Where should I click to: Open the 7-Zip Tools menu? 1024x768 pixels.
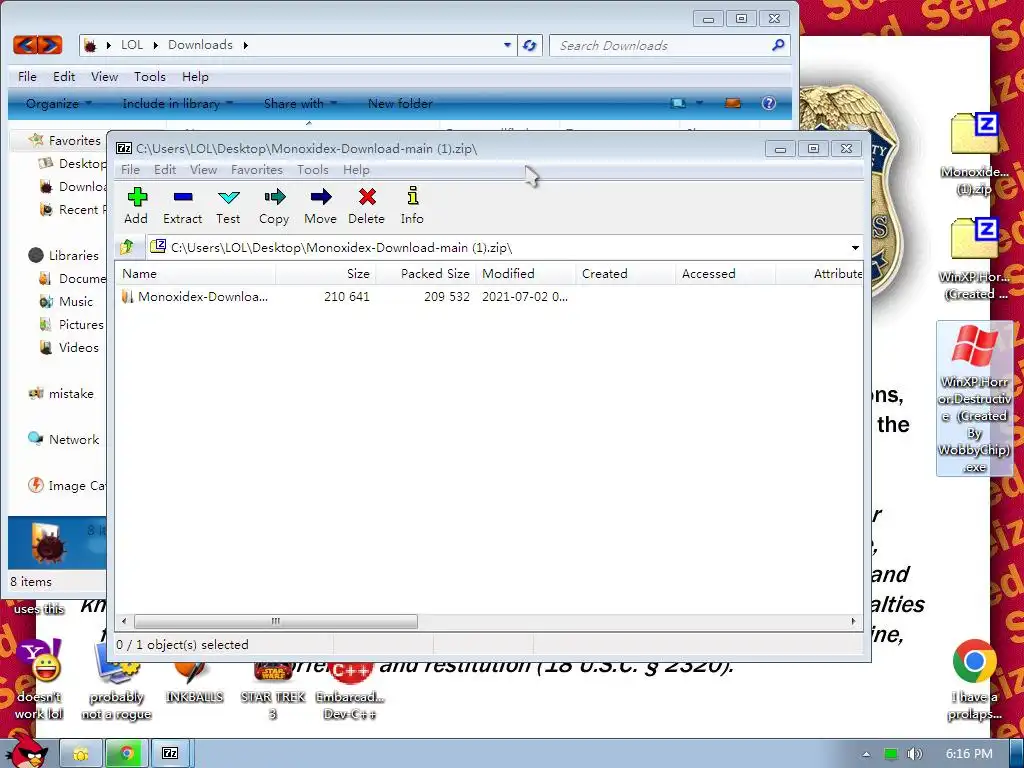pyautogui.click(x=313, y=170)
